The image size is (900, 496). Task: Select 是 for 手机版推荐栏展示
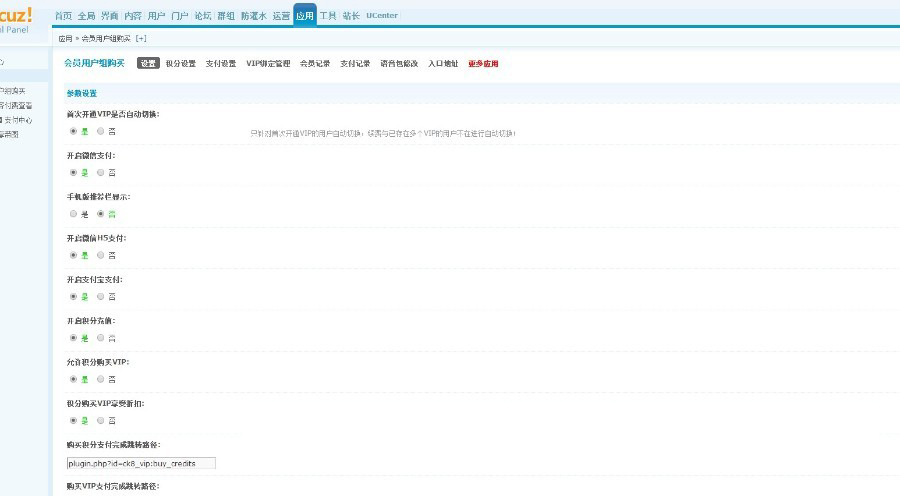pyautogui.click(x=73, y=213)
